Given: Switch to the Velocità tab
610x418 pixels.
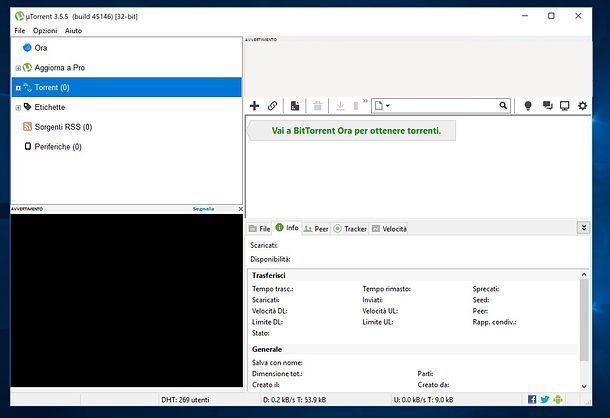Looking at the screenshot, I should (x=389, y=229).
